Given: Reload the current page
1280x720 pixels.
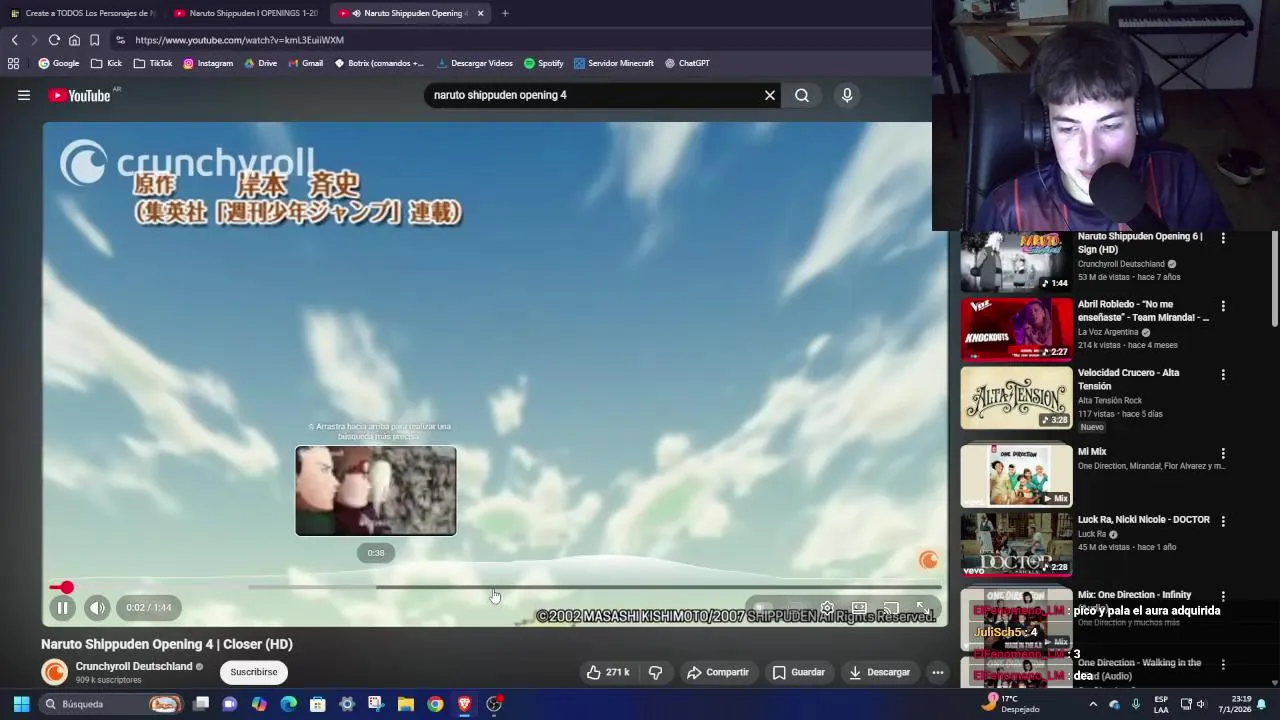Looking at the screenshot, I should 54,40.
